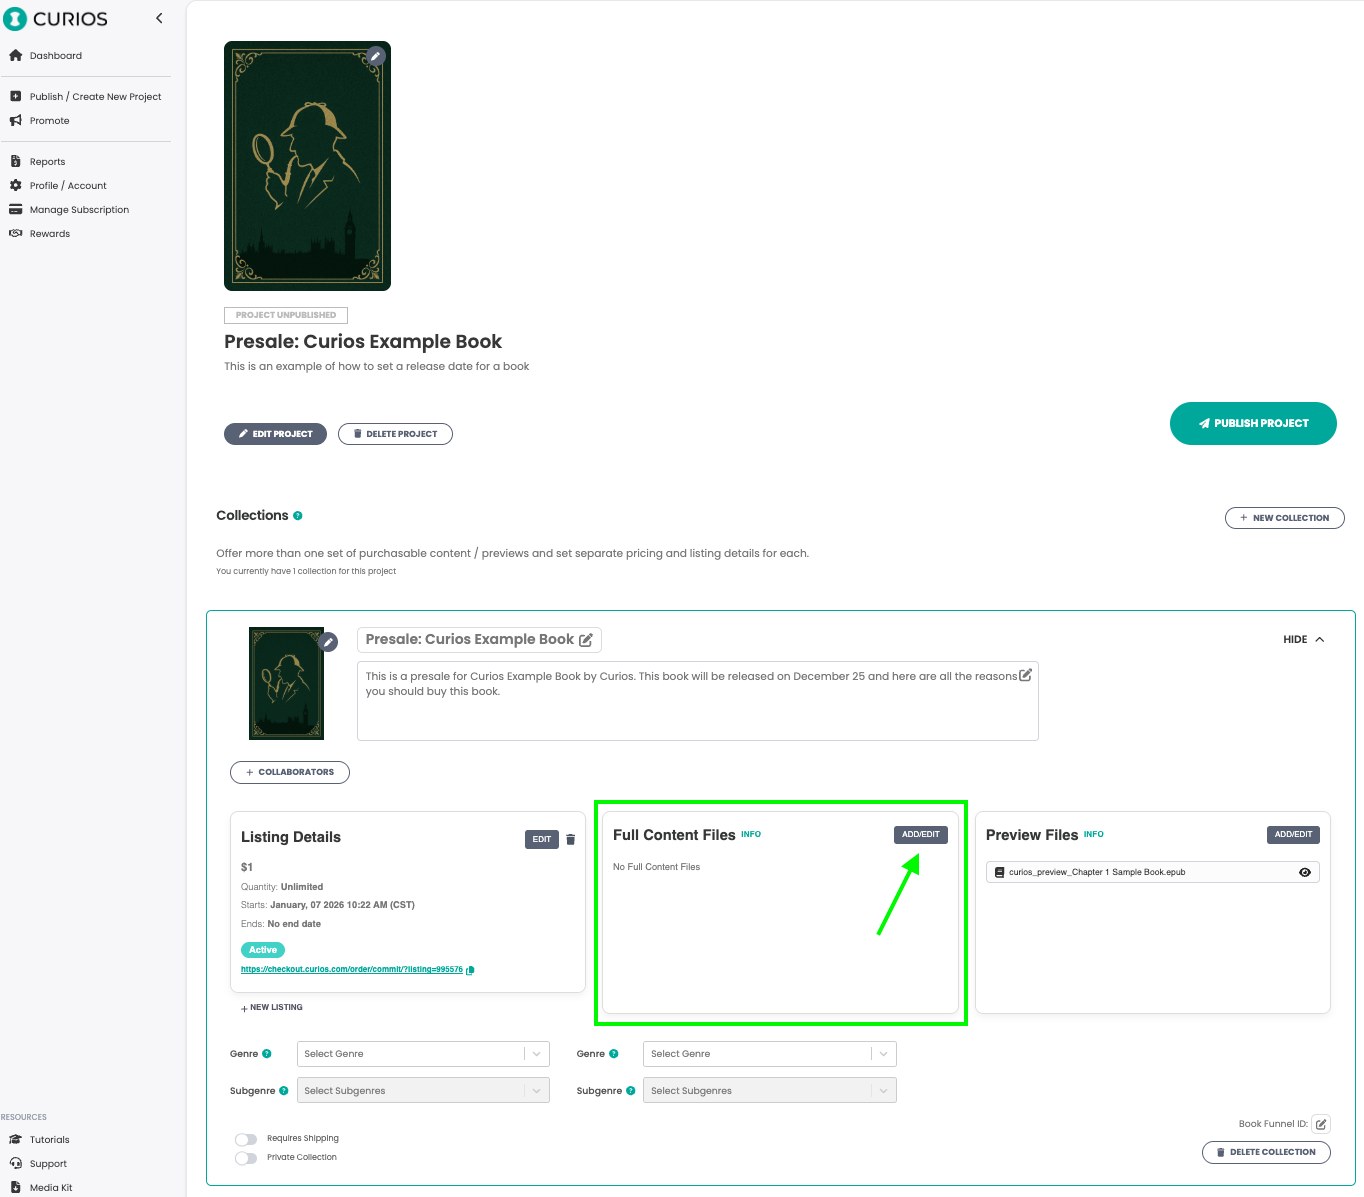Open the Select Genre dropdown
This screenshot has width=1364, height=1197.
click(422, 1053)
